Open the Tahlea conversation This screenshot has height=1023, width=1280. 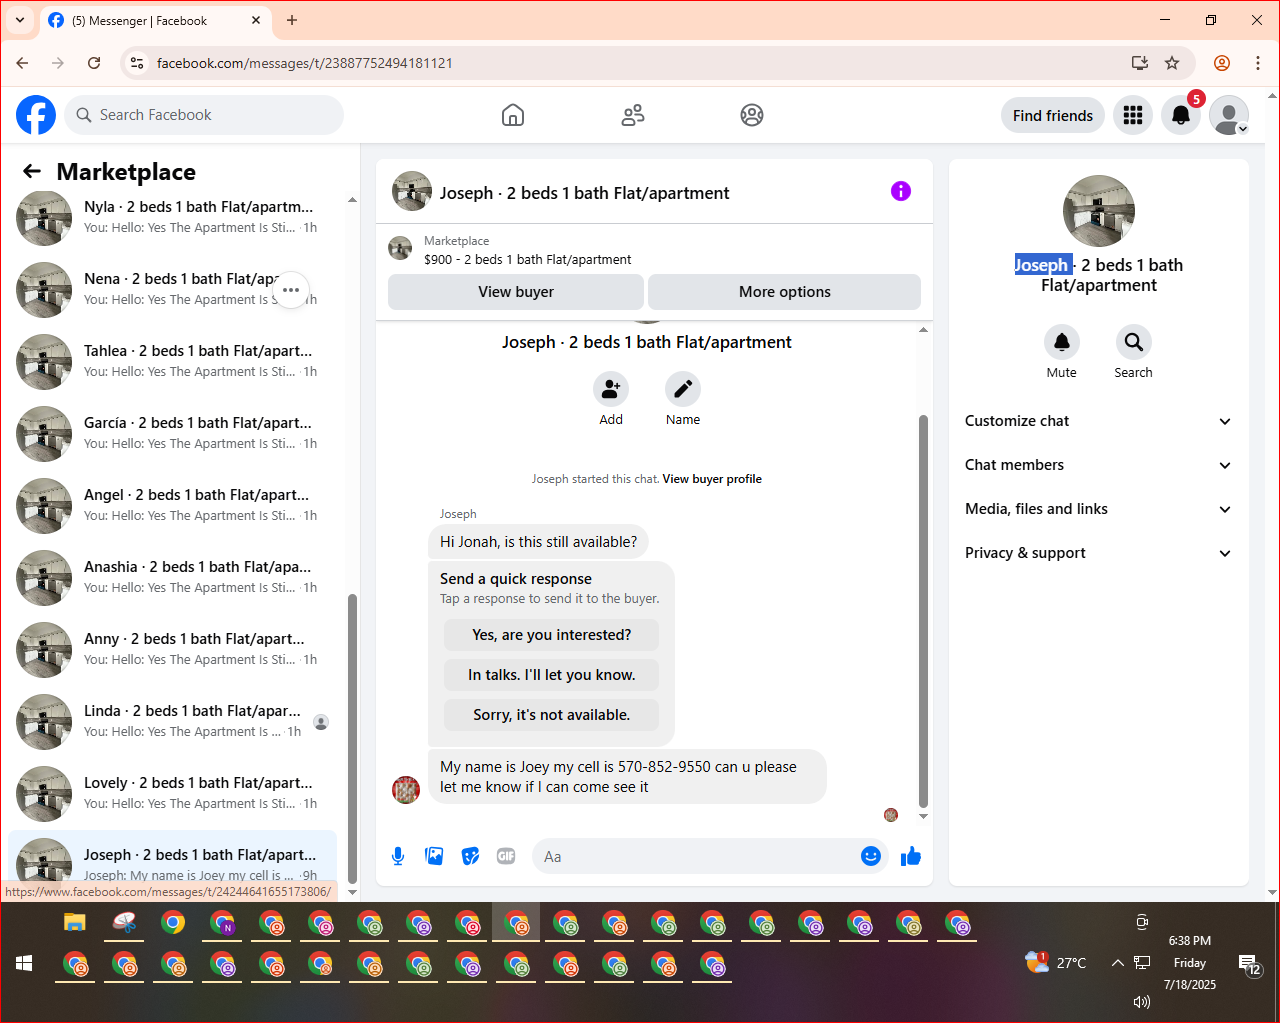172,362
